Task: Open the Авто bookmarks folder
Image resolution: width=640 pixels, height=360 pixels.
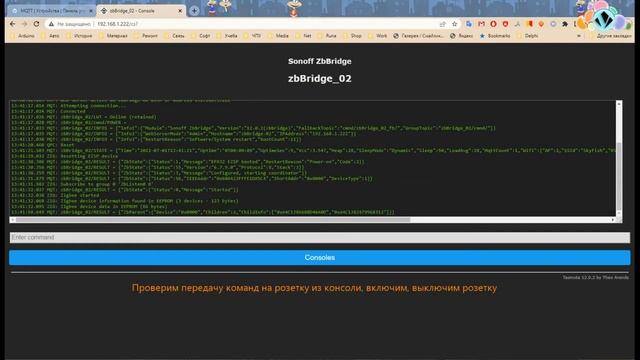Action: click(51, 36)
